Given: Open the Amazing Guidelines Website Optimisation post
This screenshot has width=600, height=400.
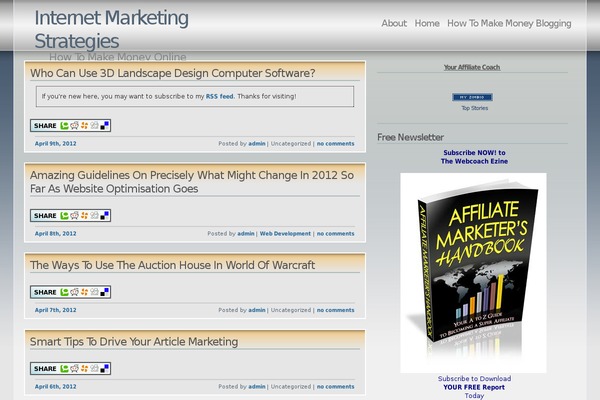Looking at the screenshot, I should [192, 182].
